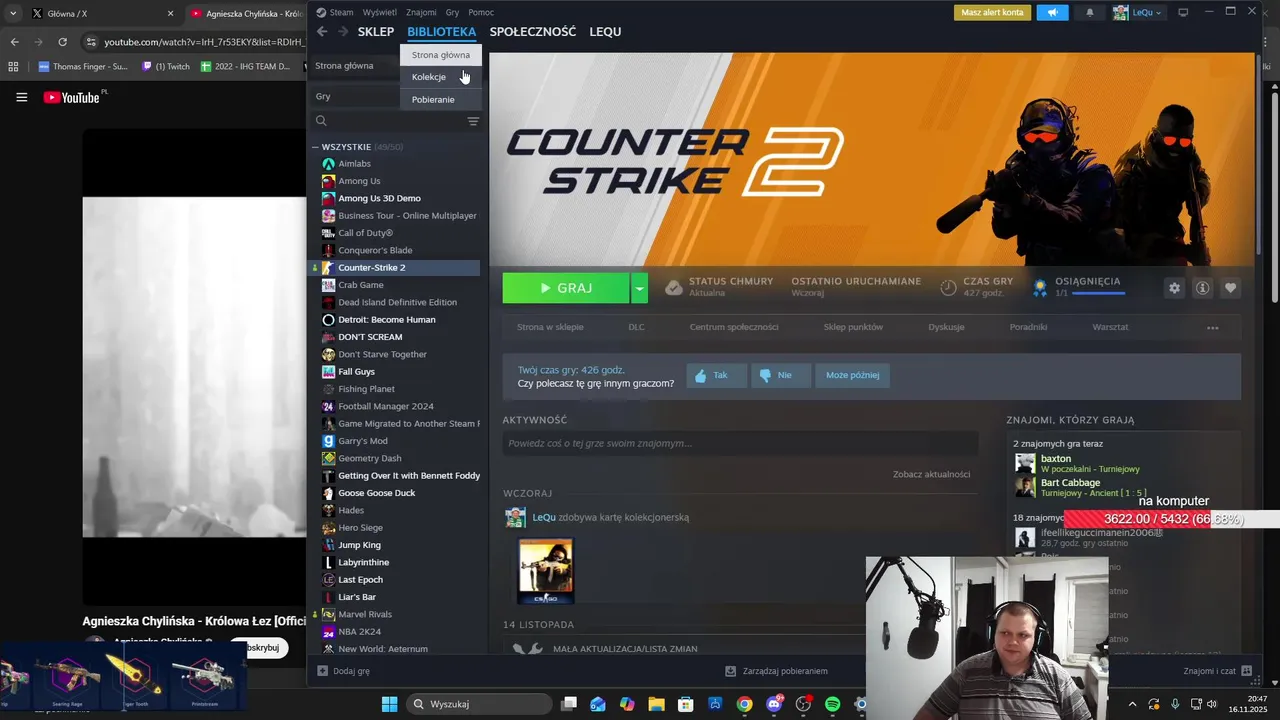This screenshot has width=1280, height=720.
Task: Click Może później button
Action: click(x=852, y=375)
